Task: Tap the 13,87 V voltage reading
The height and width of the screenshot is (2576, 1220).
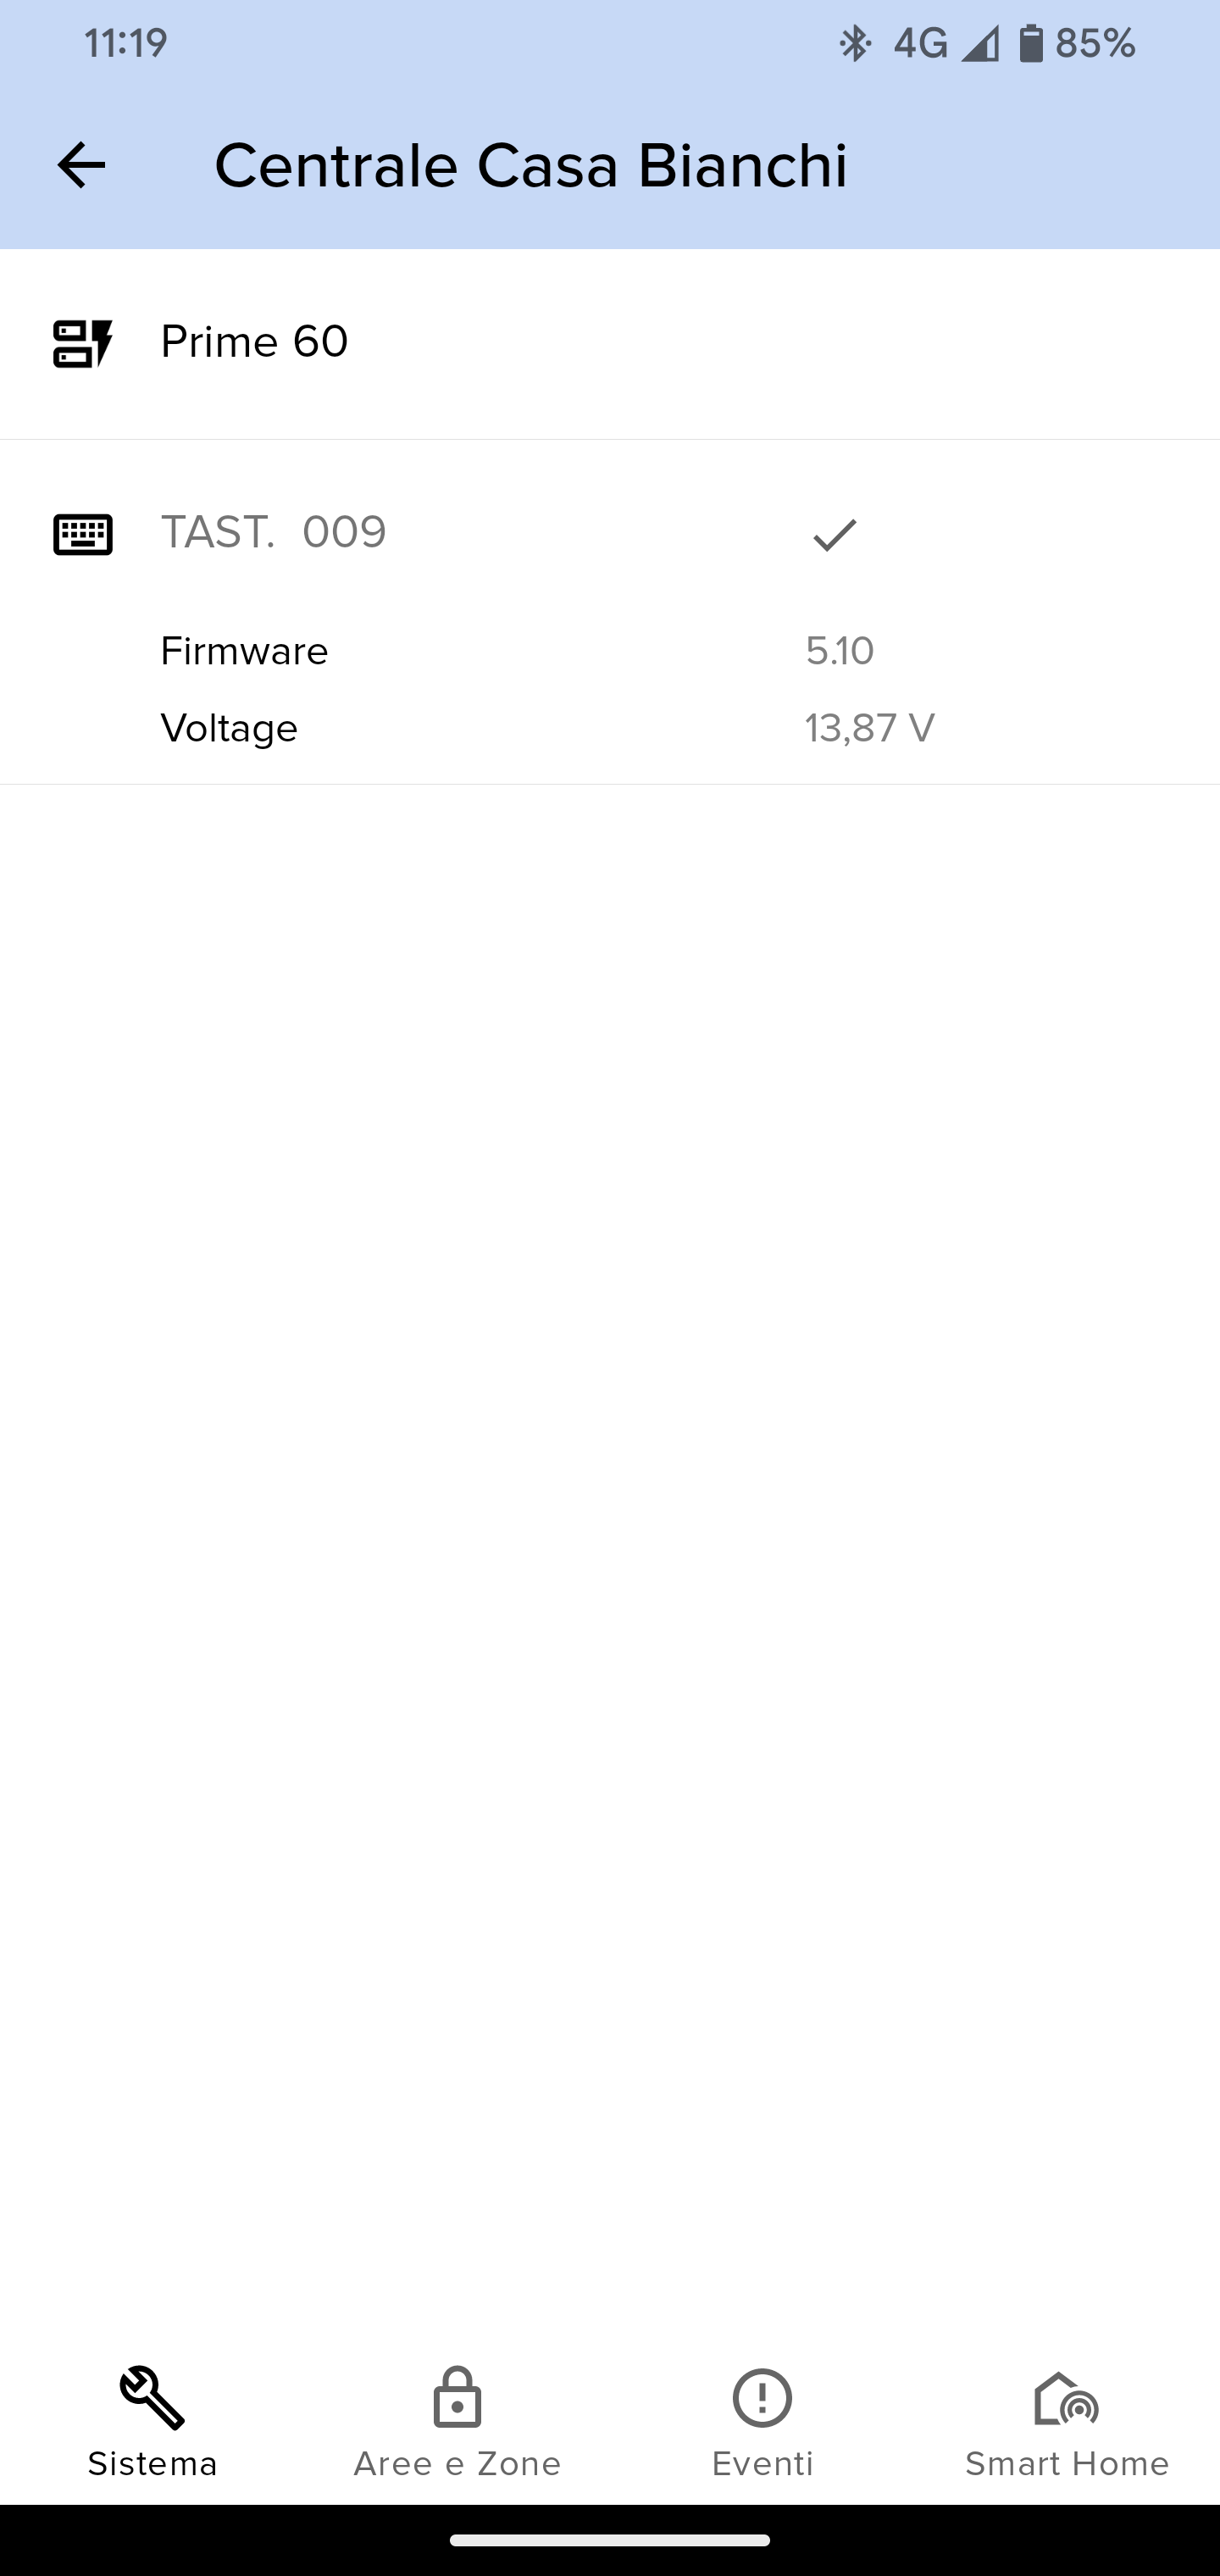Action: click(x=870, y=728)
